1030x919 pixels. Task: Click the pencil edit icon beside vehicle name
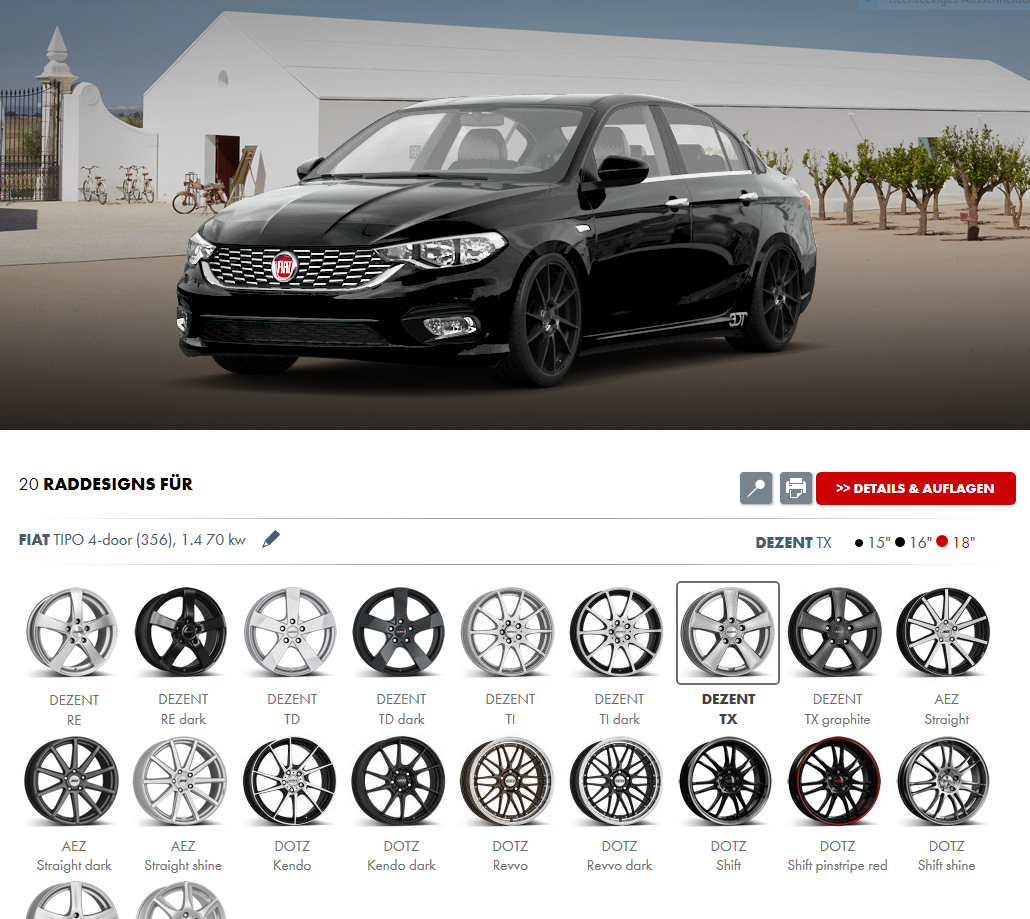[271, 540]
